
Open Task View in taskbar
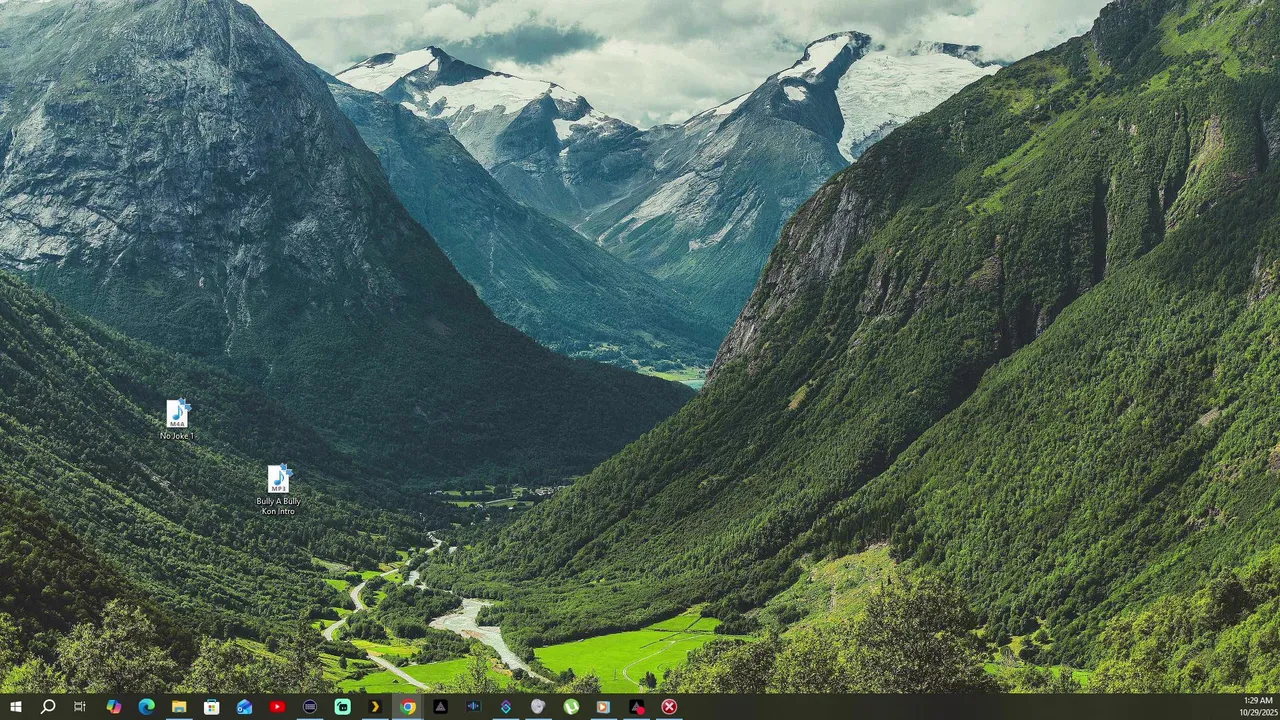pos(80,707)
